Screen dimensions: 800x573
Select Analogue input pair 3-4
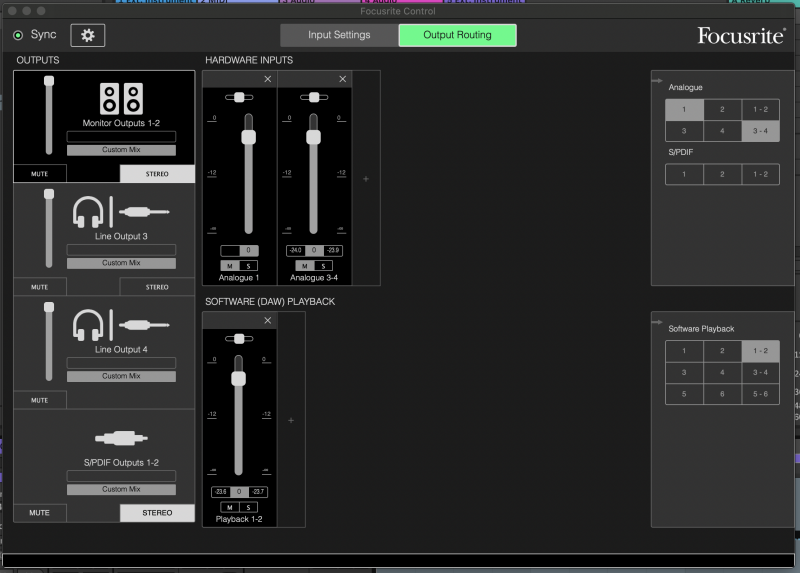[760, 131]
